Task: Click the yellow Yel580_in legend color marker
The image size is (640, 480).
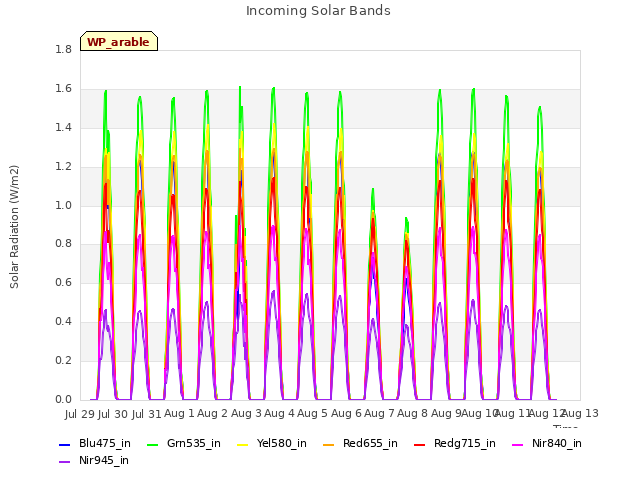Action: pyautogui.click(x=243, y=444)
